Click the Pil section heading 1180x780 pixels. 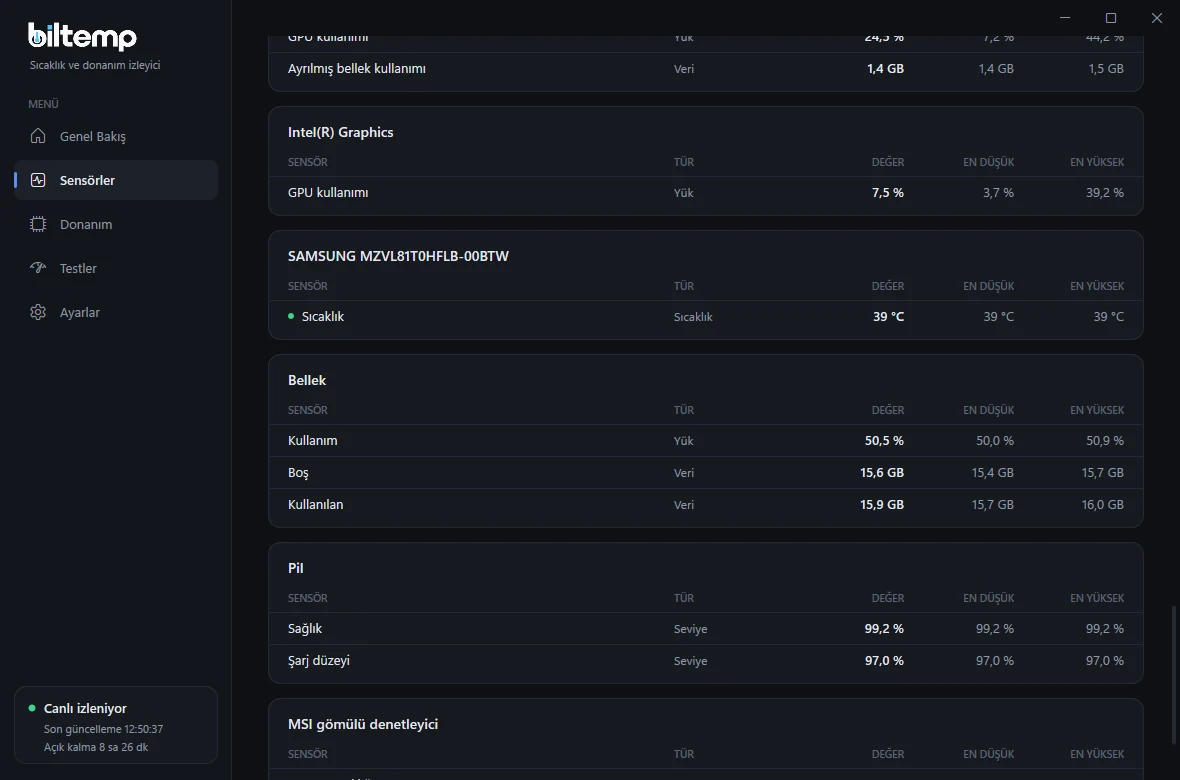pos(296,568)
